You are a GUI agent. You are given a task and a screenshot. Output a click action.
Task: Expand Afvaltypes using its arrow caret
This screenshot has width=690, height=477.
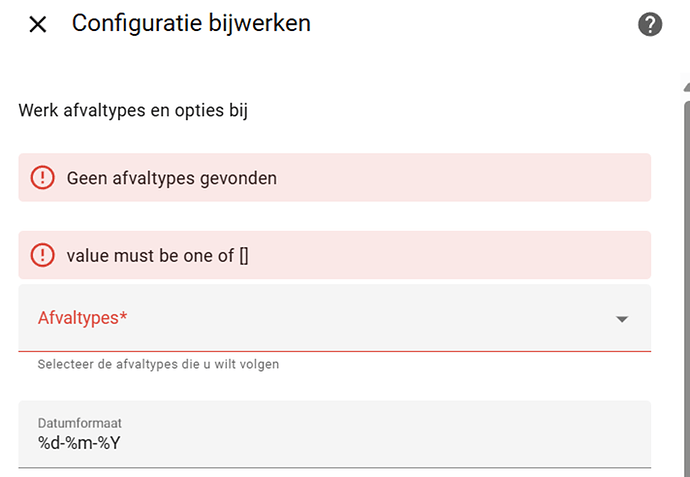click(x=622, y=319)
